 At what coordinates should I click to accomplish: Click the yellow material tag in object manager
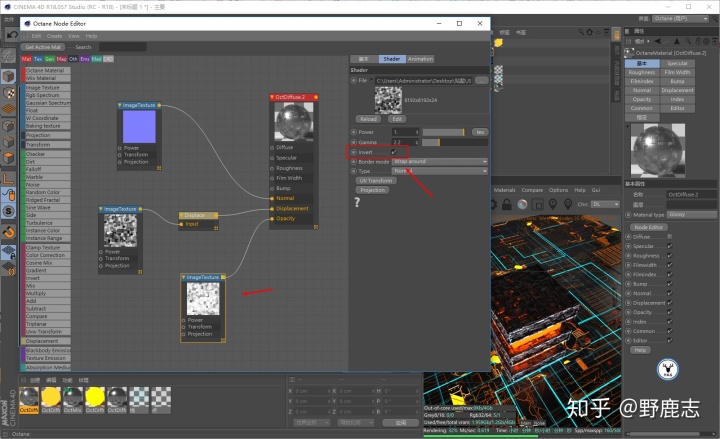click(498, 43)
